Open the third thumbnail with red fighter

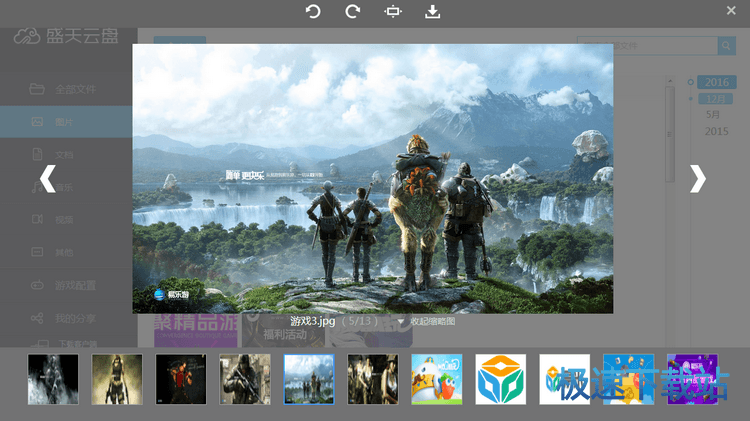pyautogui.click(x=181, y=379)
